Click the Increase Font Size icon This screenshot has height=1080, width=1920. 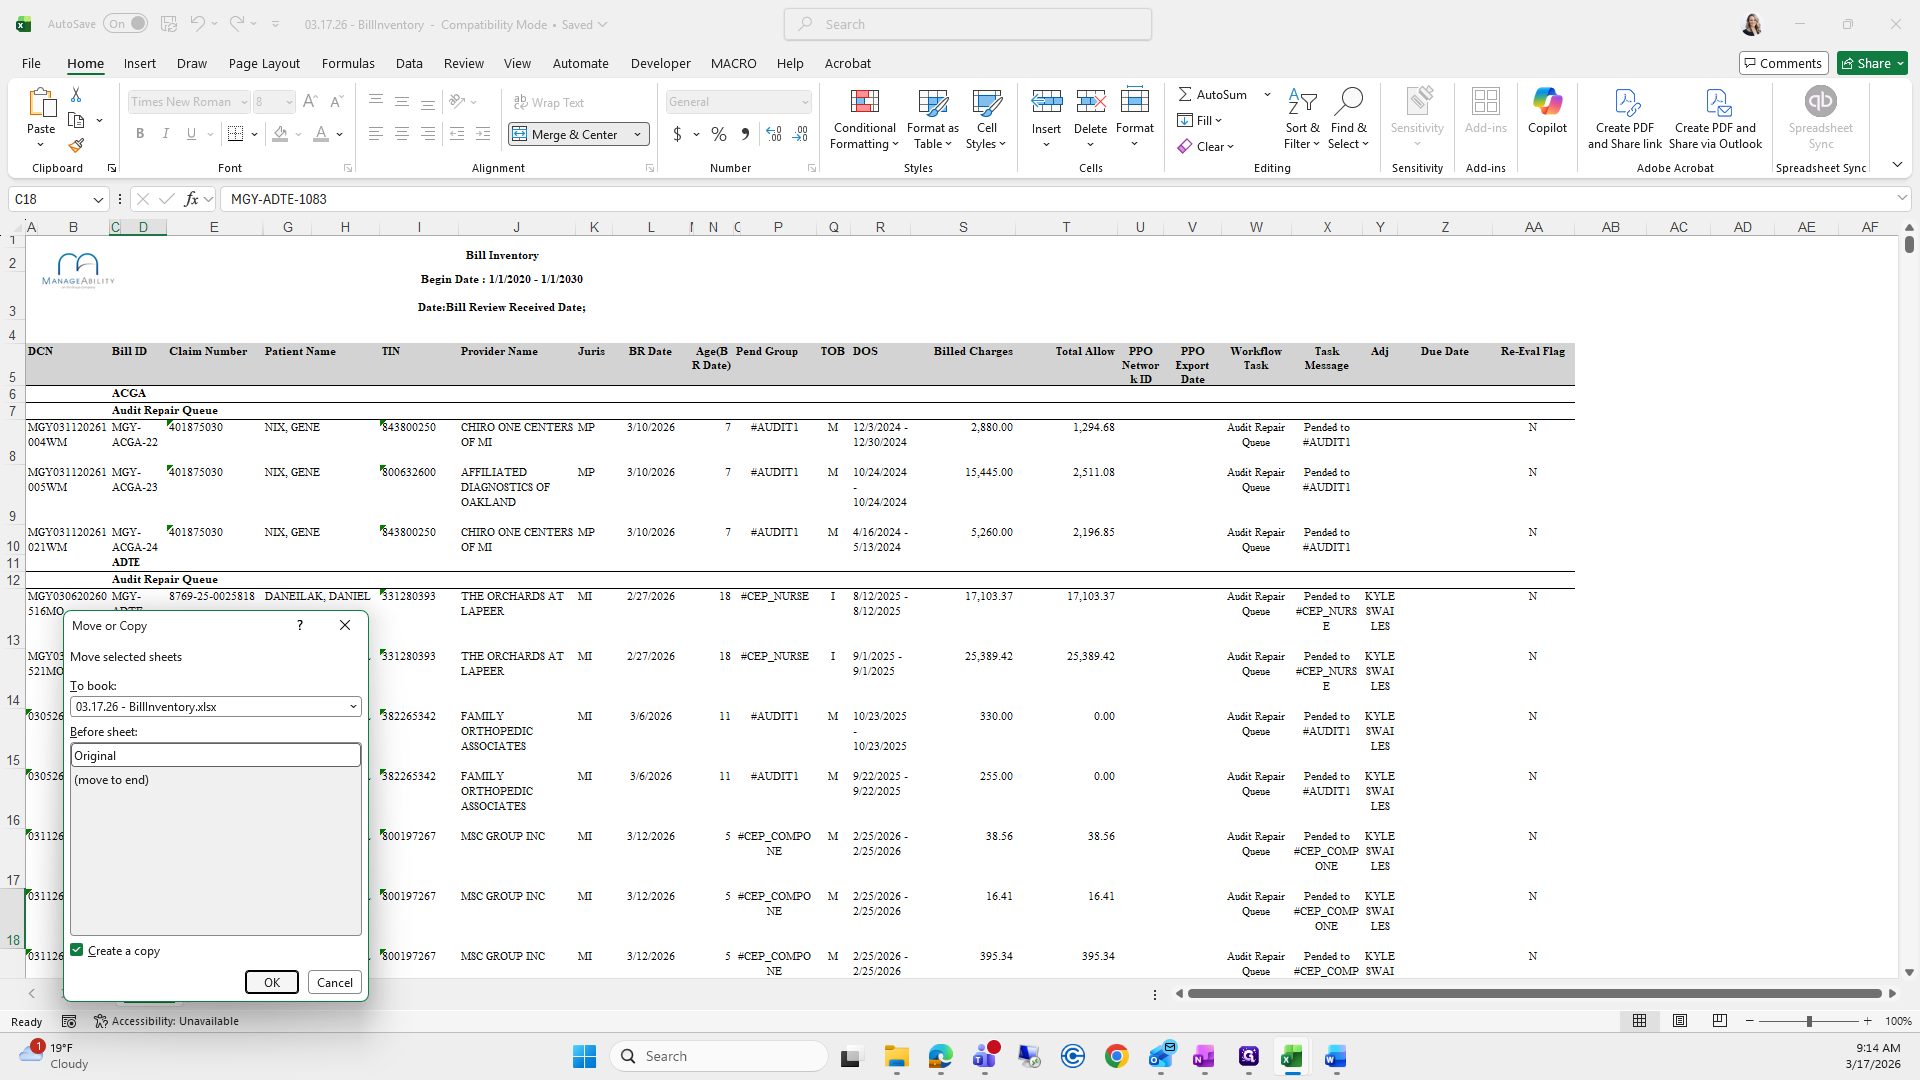(x=310, y=101)
